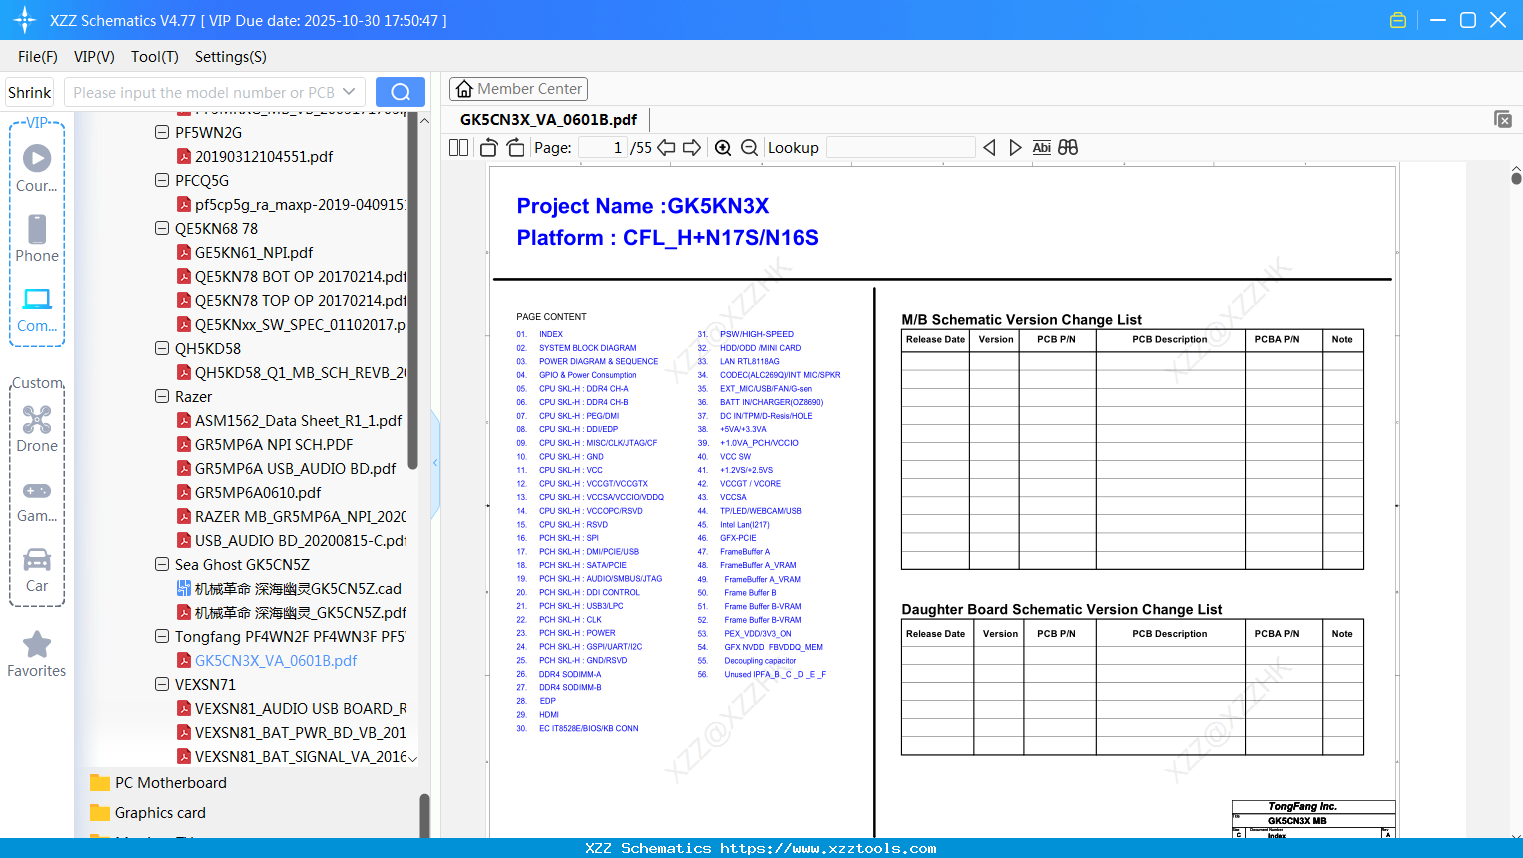Collapse the QE5KN68 78 folder

tap(162, 228)
